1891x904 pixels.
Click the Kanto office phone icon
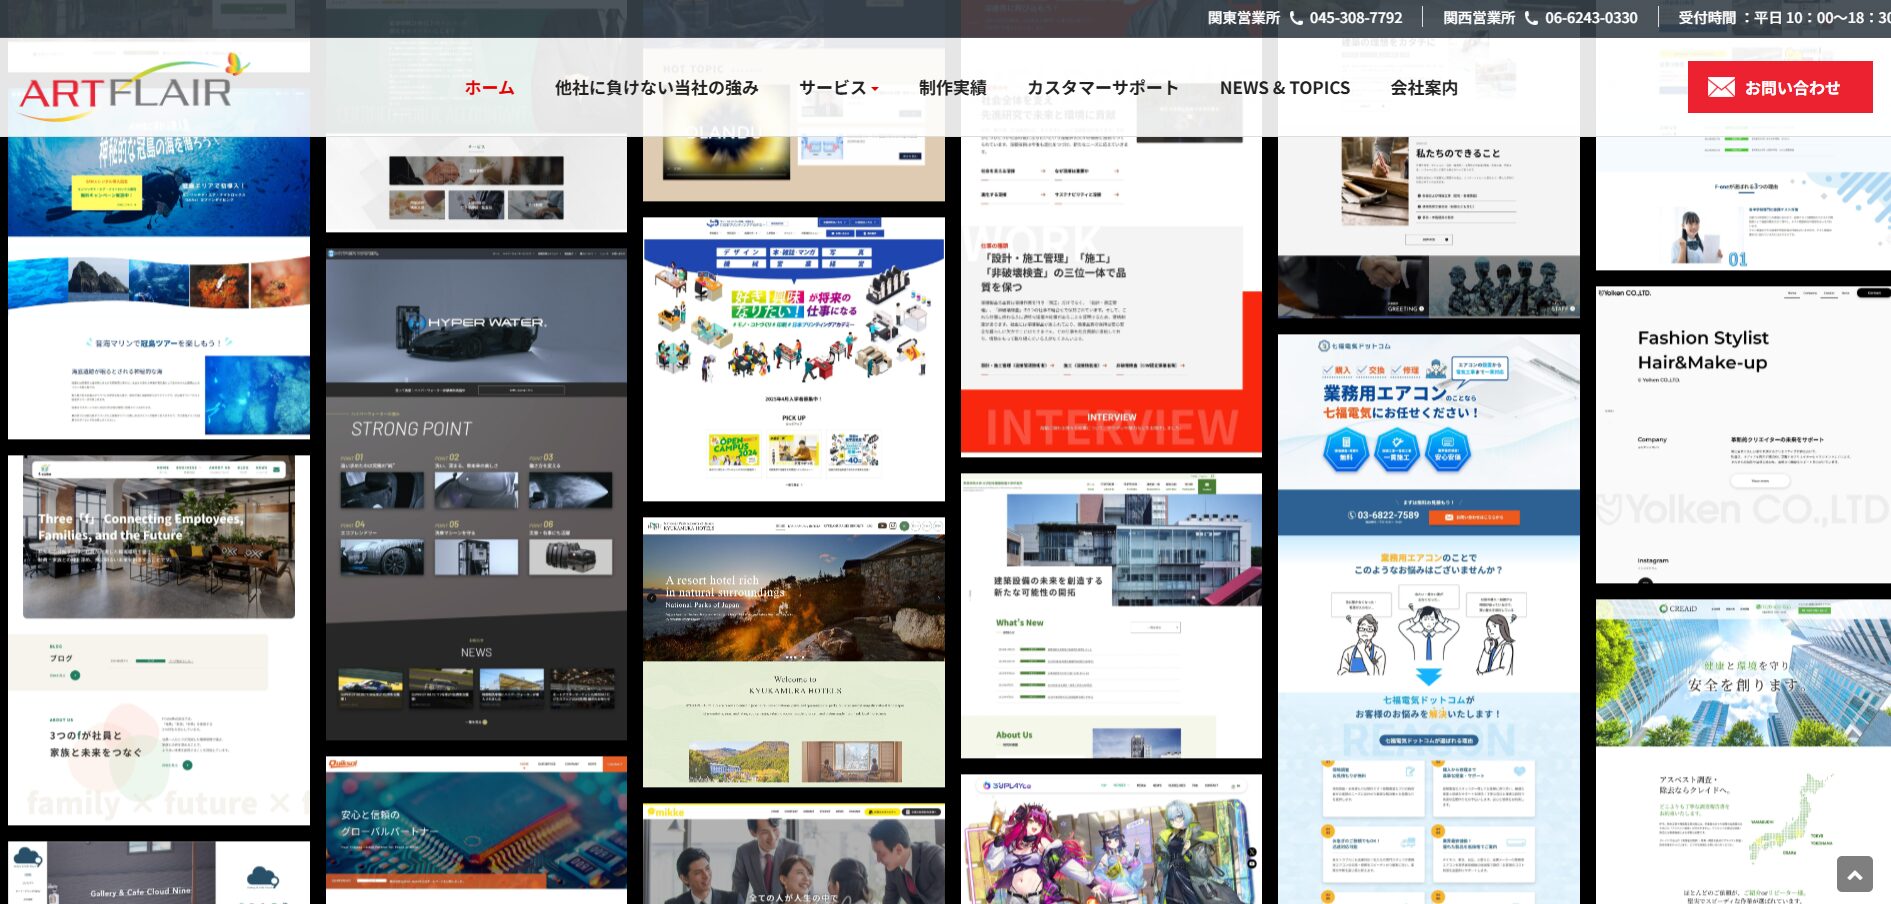[x=1296, y=18]
